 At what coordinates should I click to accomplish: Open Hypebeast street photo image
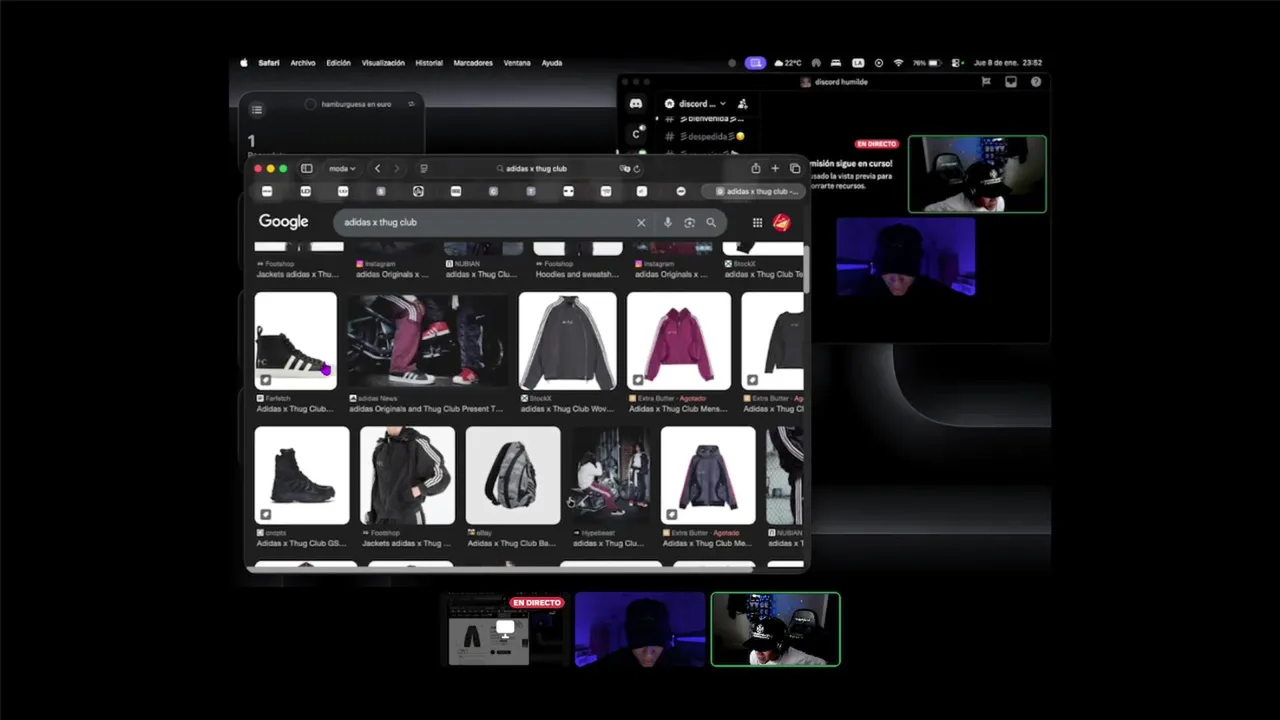[611, 475]
